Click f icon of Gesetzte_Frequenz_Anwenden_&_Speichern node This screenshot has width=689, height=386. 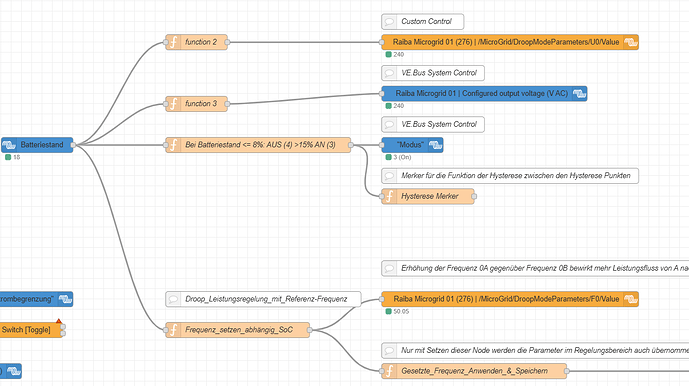pos(389,371)
